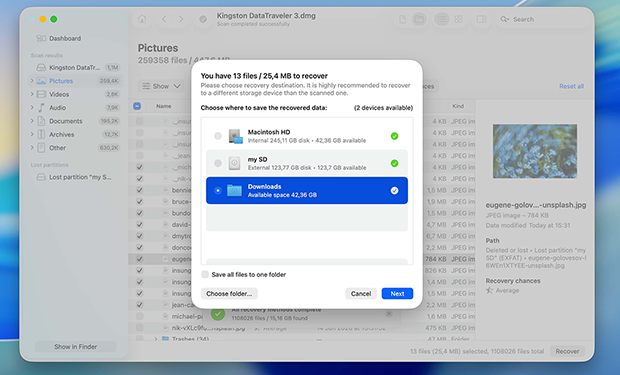Click Downloads folder icon

coord(234,190)
